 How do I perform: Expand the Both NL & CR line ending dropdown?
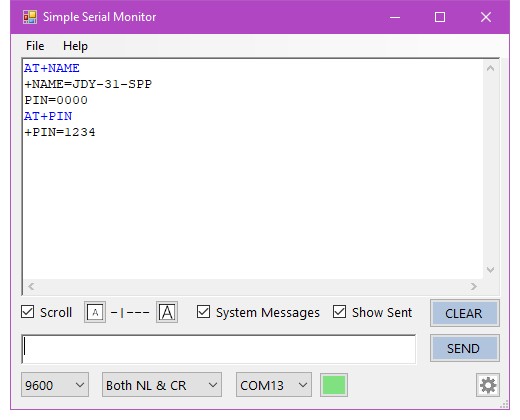pos(162,385)
